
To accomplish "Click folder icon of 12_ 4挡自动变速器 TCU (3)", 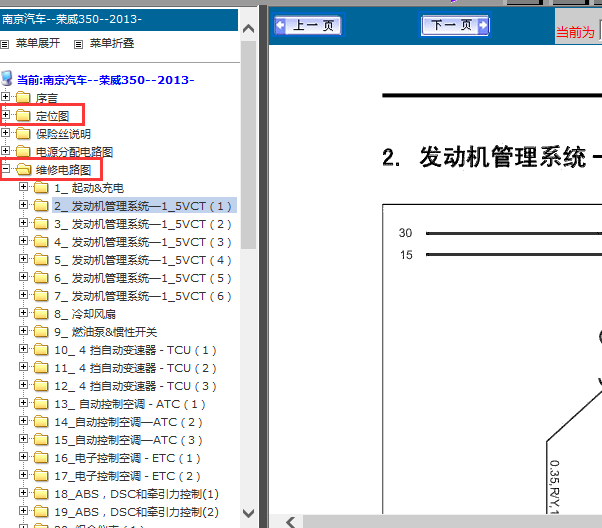I will click(x=41, y=386).
